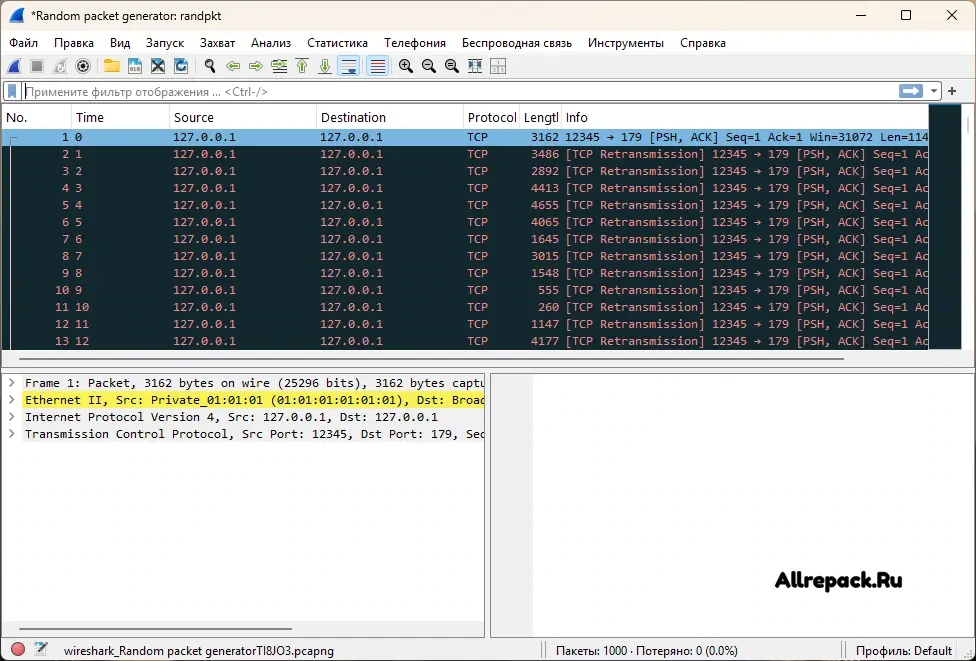Open the Правка menu
The width and height of the screenshot is (976, 661).
(73, 43)
